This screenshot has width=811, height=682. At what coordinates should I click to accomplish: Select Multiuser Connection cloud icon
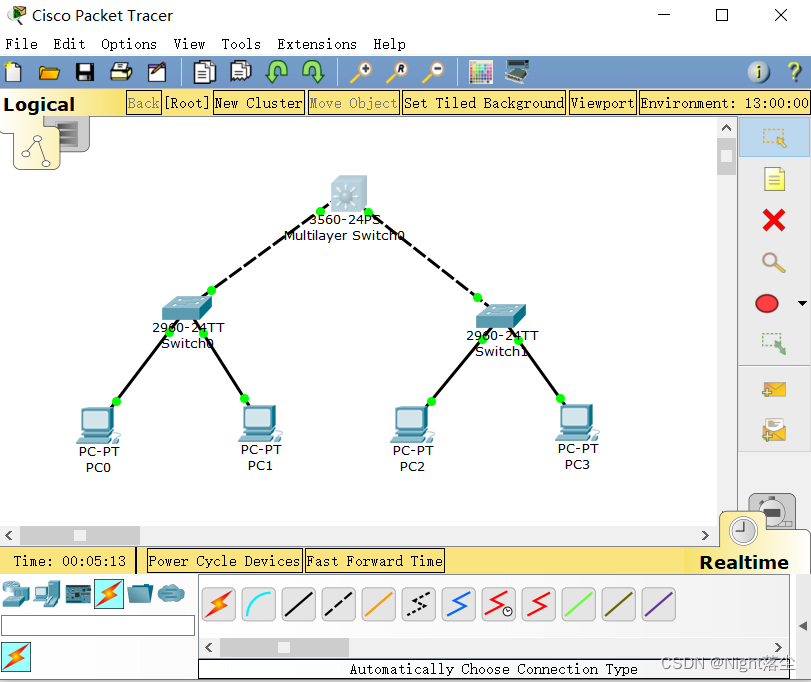pyautogui.click(x=171, y=594)
